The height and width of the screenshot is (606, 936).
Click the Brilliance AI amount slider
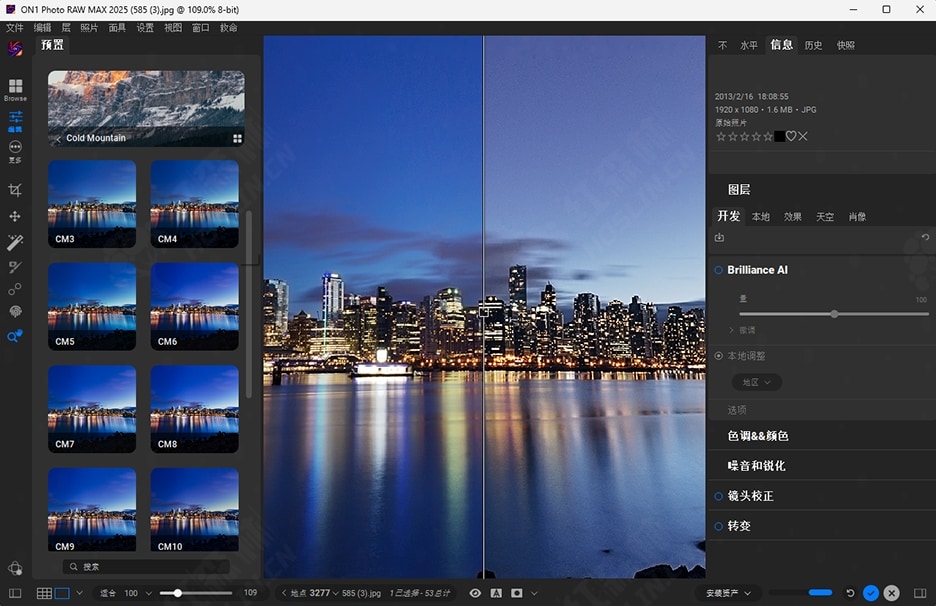(834, 314)
